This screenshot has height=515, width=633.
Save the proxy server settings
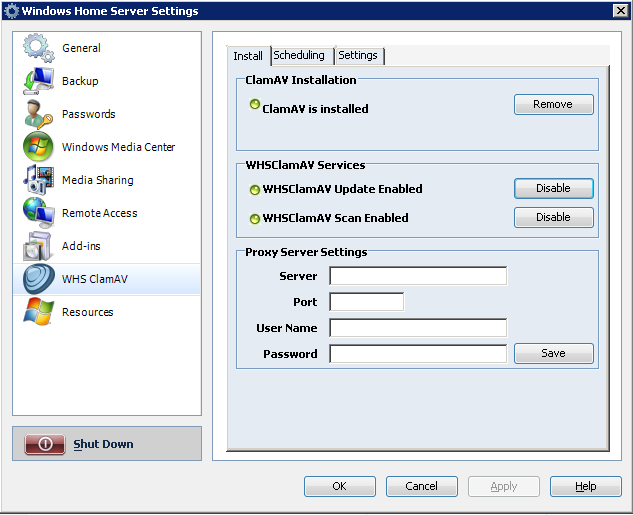553,353
